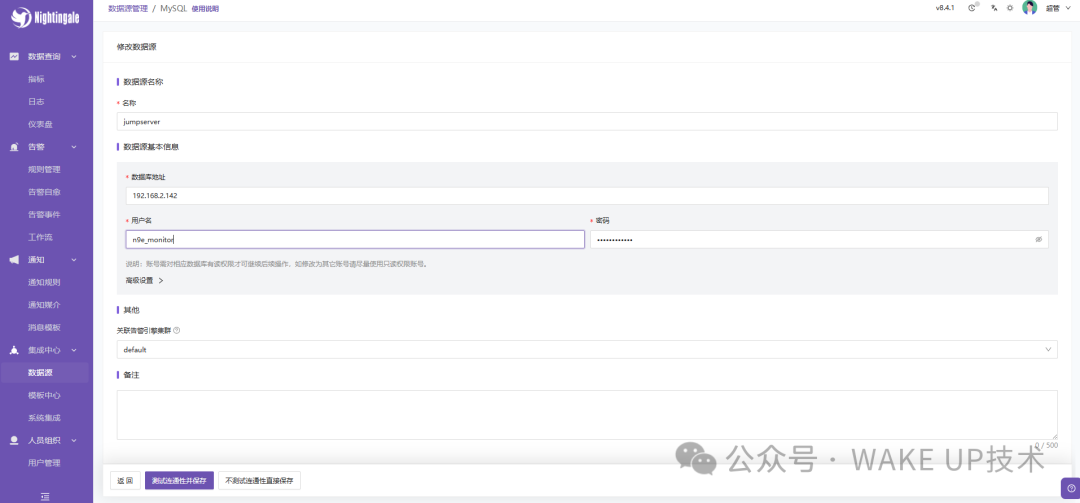Click the 数据查询 chart icon in sidebar

[x=14, y=57]
